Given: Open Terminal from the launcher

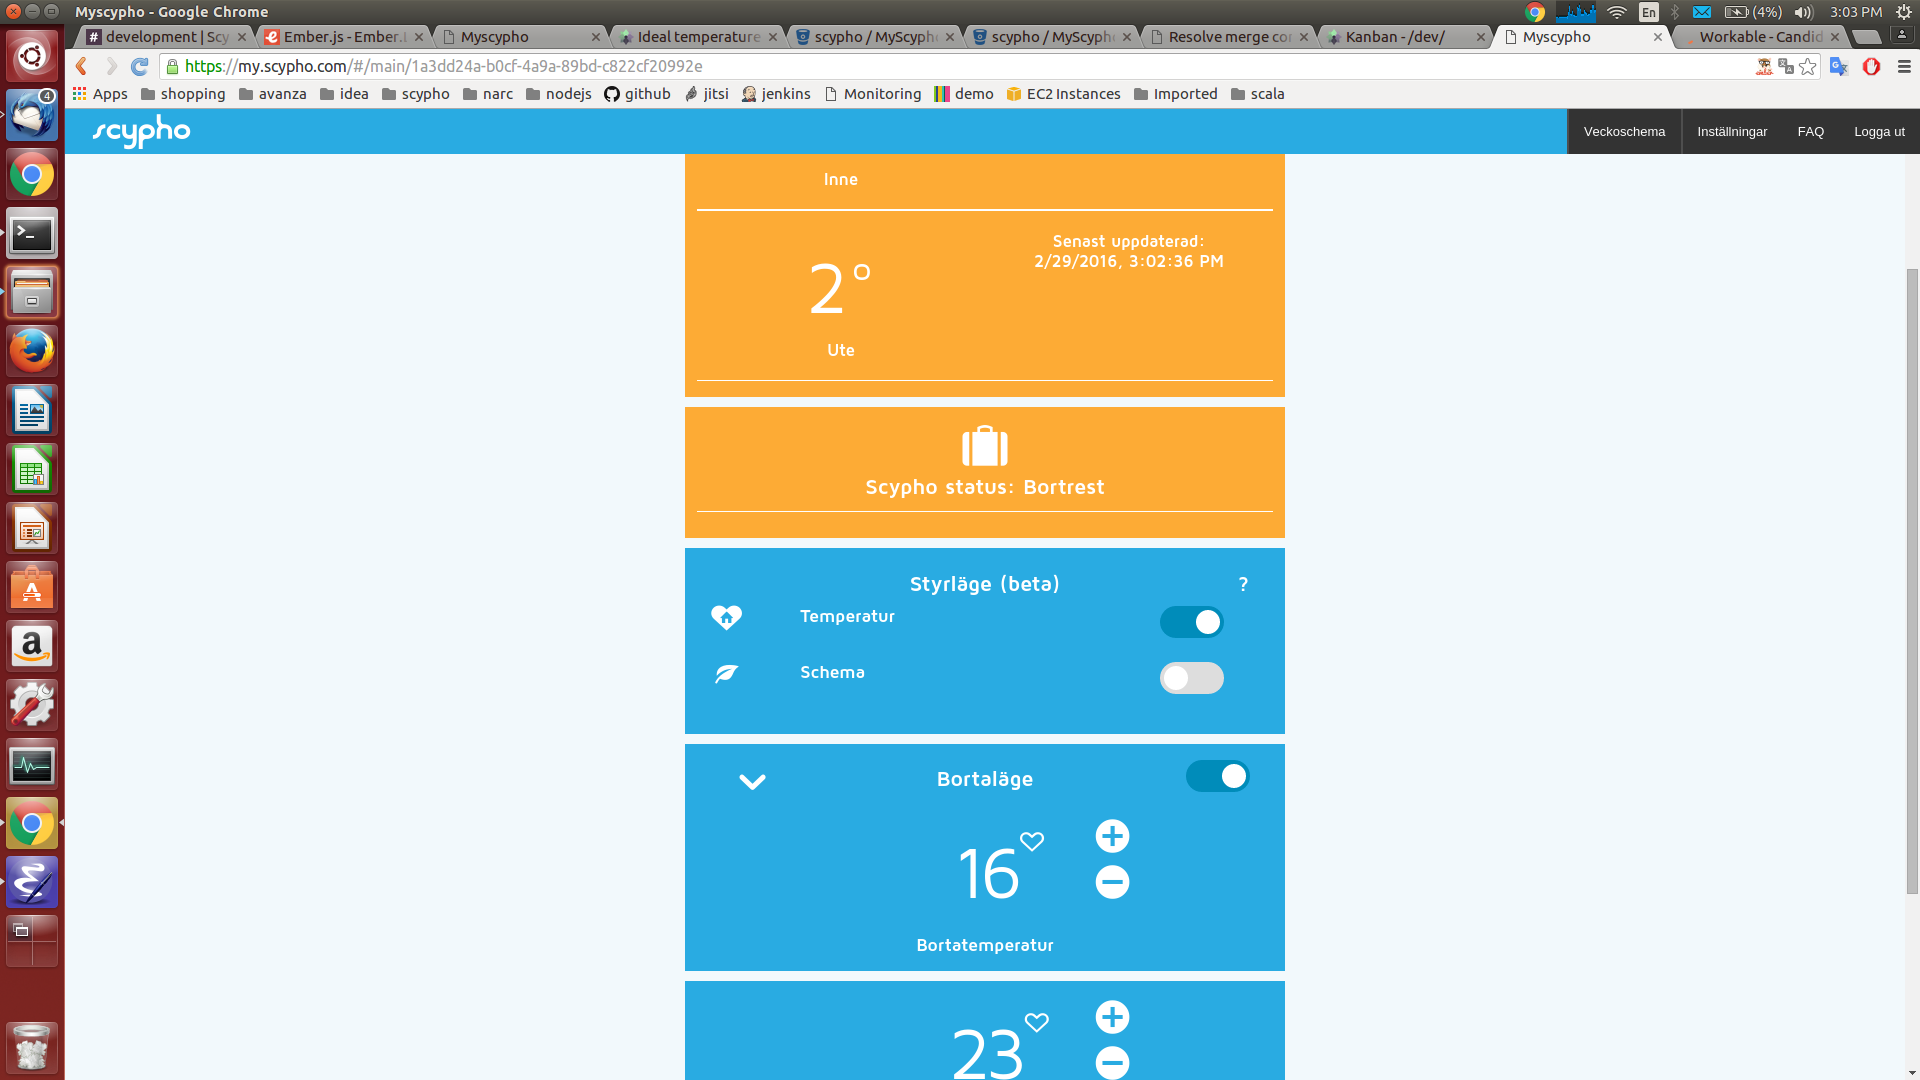Looking at the screenshot, I should pos(32,233).
